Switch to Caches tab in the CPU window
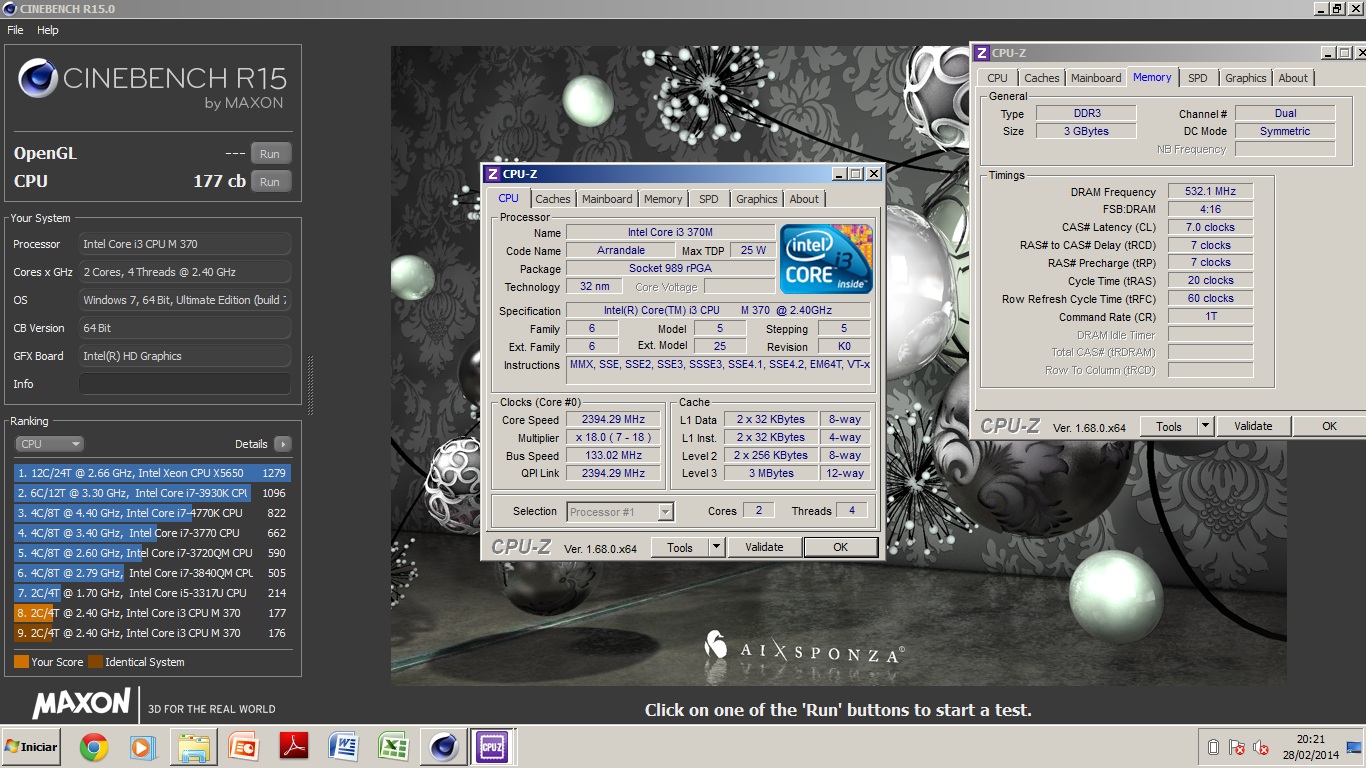Screen dimensions: 1366x768 tap(553, 199)
